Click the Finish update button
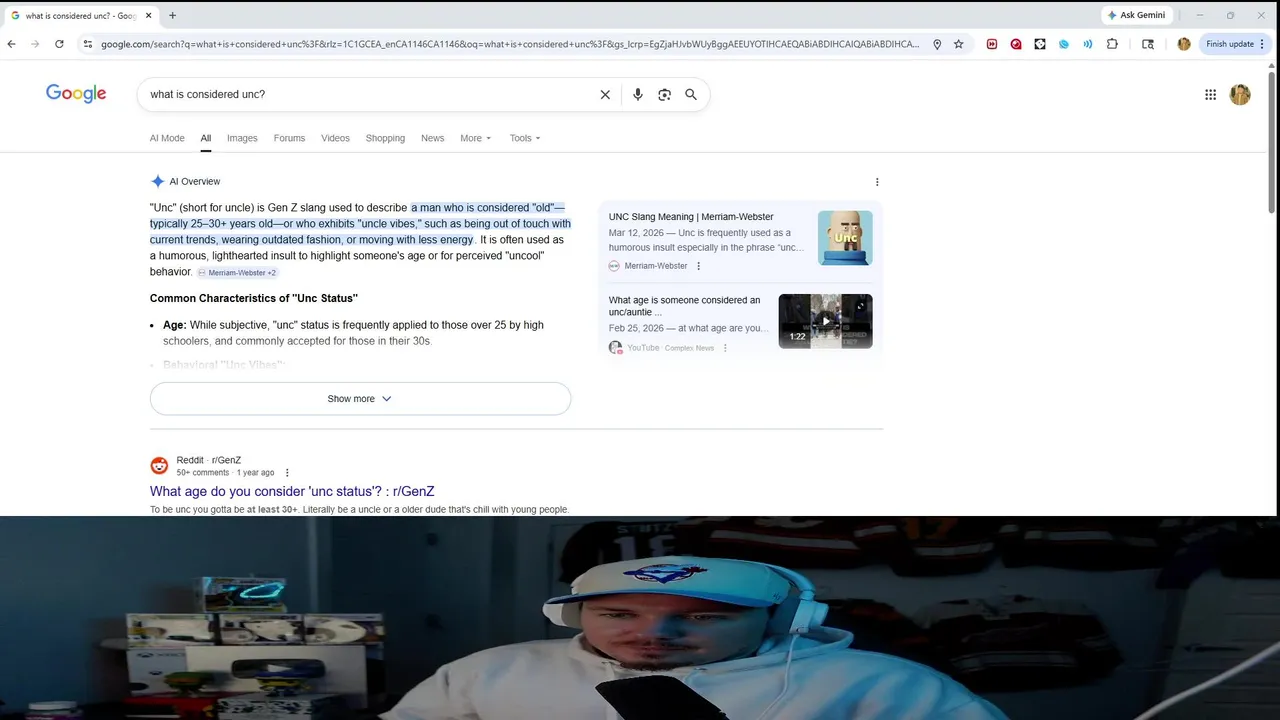 tap(1235, 44)
